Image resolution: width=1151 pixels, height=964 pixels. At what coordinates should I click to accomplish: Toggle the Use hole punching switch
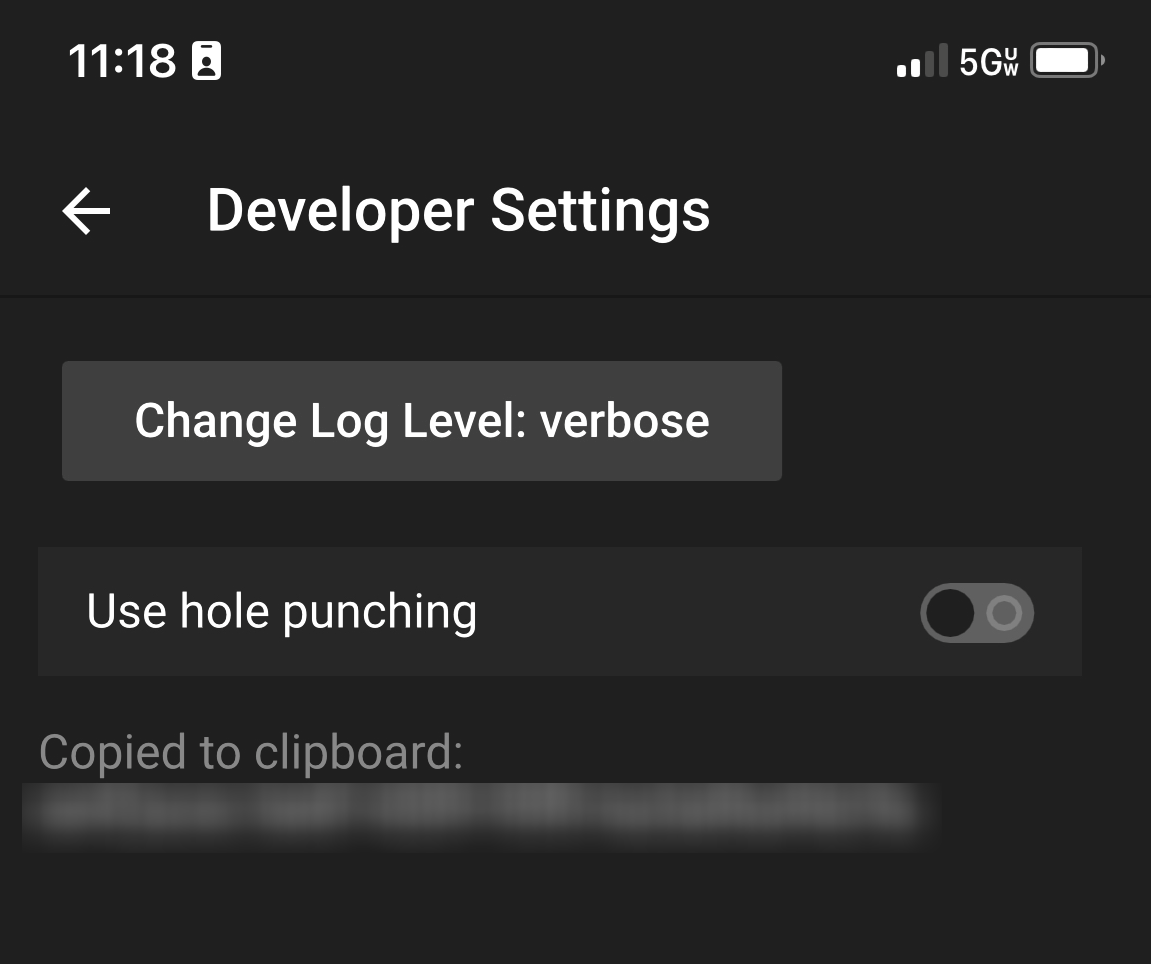pyautogui.click(x=977, y=612)
